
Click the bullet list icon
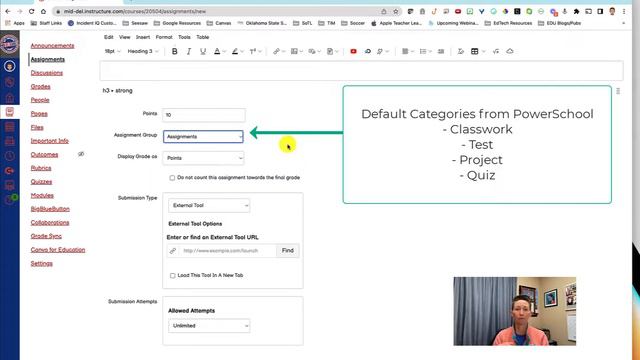pyautogui.click(x=423, y=51)
